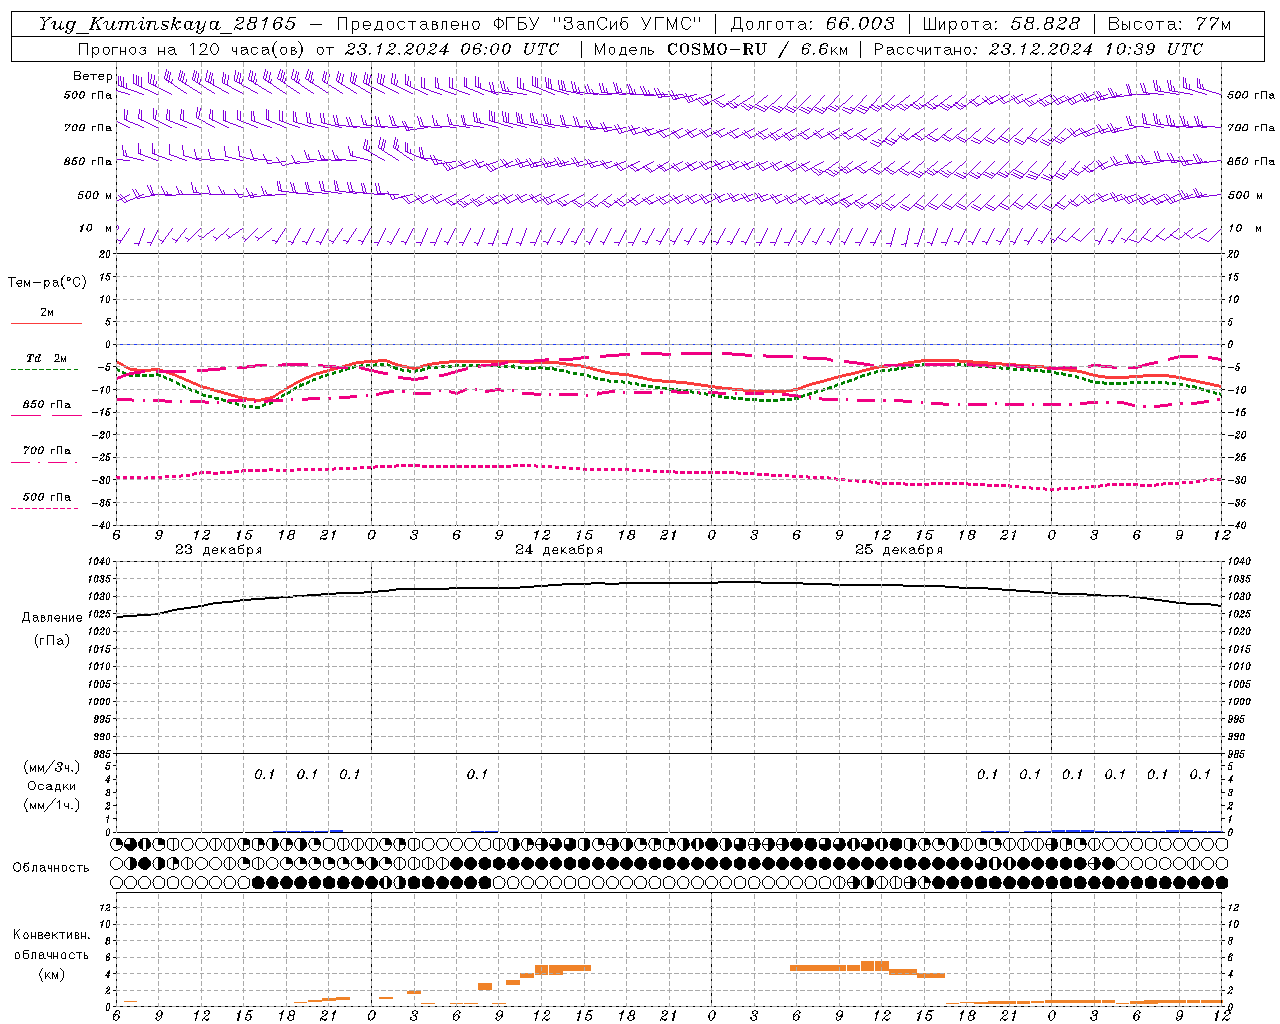
Task: Click the 'Облачность' cloud cover label
Action: click(x=51, y=867)
